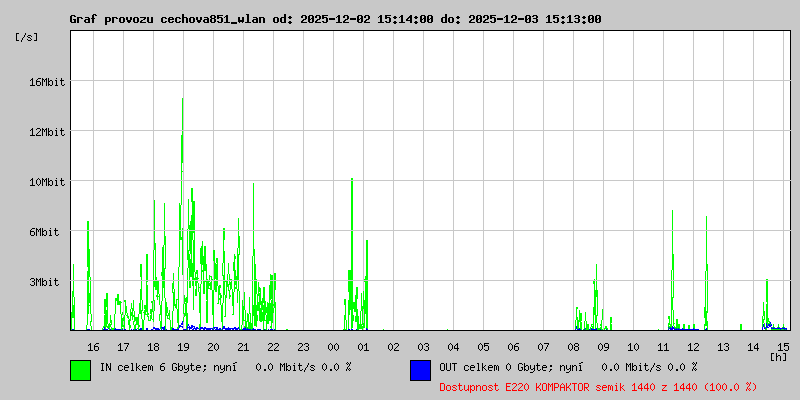The width and height of the screenshot is (800, 400).
Task: Click the hour label '04' on time axis
Action: (x=454, y=347)
